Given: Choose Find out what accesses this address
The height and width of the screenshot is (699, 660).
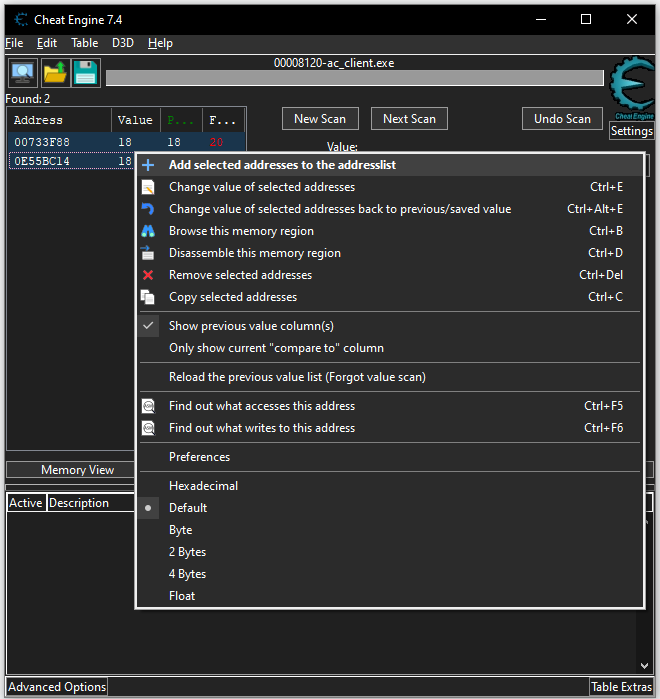Looking at the screenshot, I should point(390,406).
